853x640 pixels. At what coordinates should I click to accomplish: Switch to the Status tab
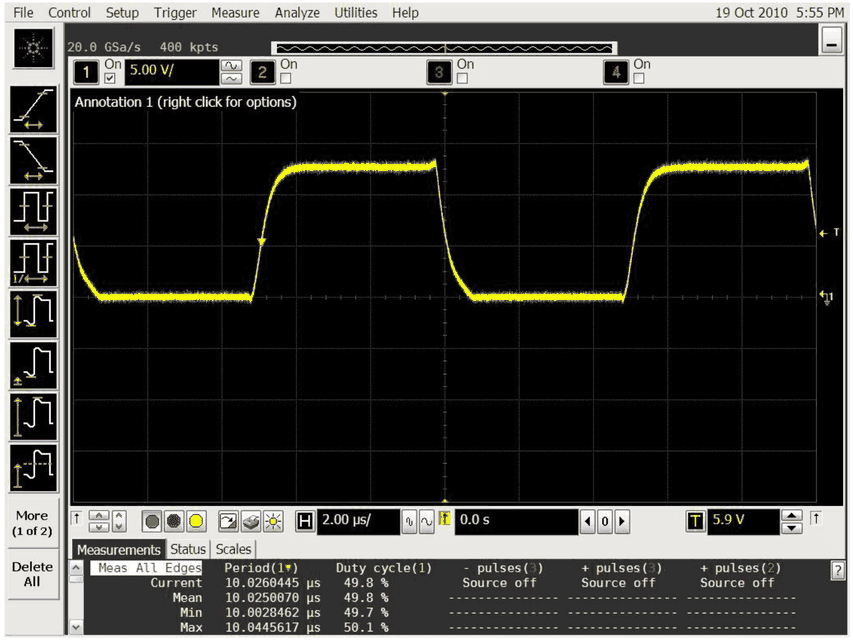tap(188, 549)
